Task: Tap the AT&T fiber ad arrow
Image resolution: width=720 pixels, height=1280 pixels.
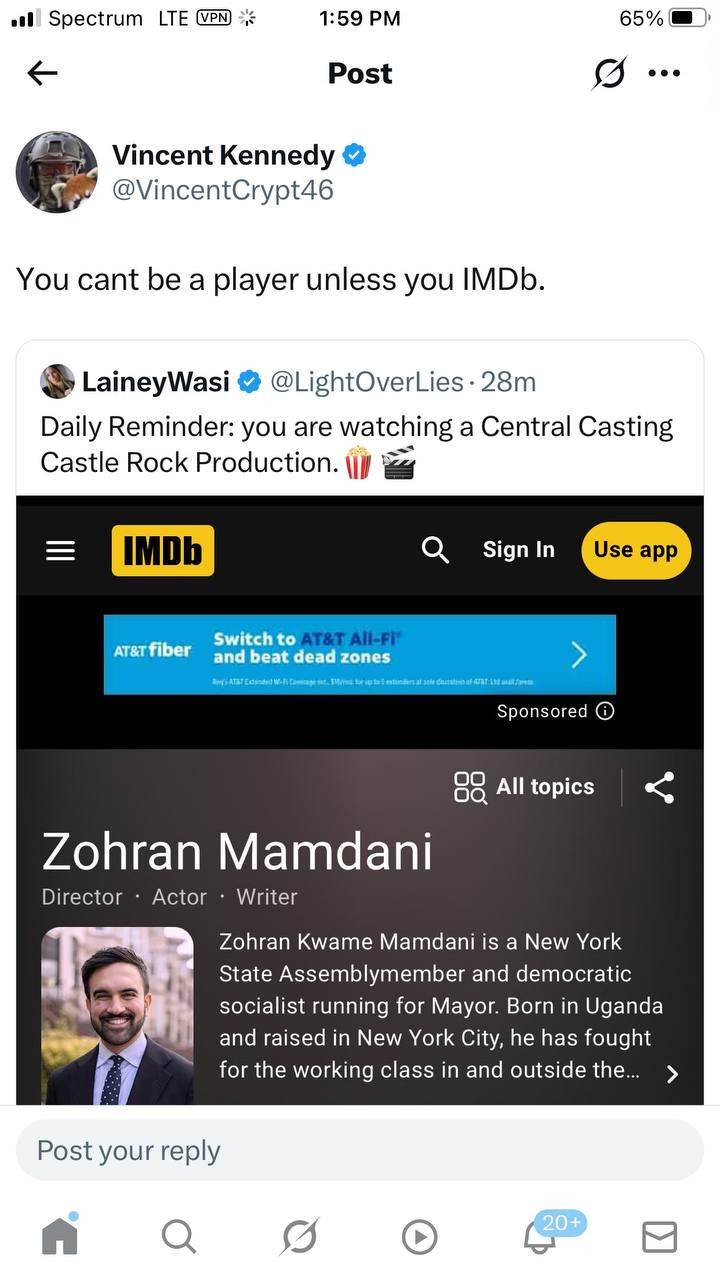Action: [x=578, y=655]
